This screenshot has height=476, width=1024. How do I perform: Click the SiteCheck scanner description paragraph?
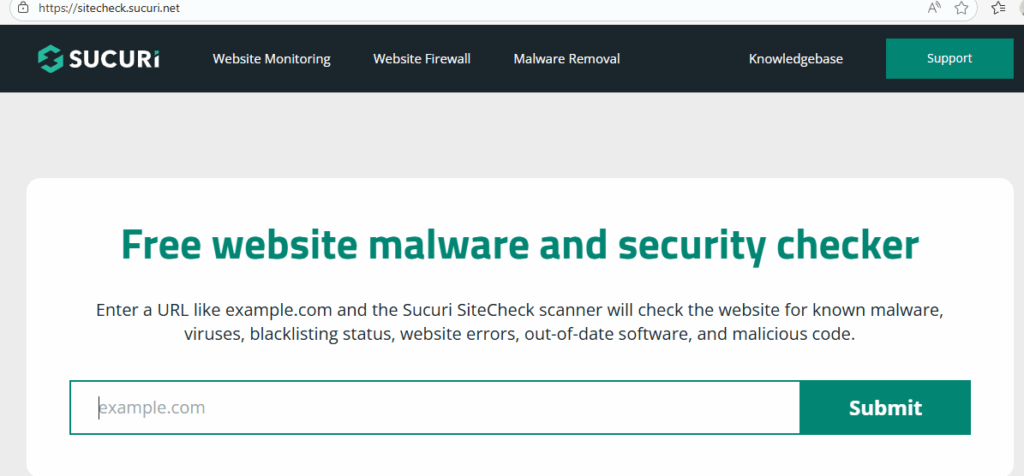coord(520,322)
